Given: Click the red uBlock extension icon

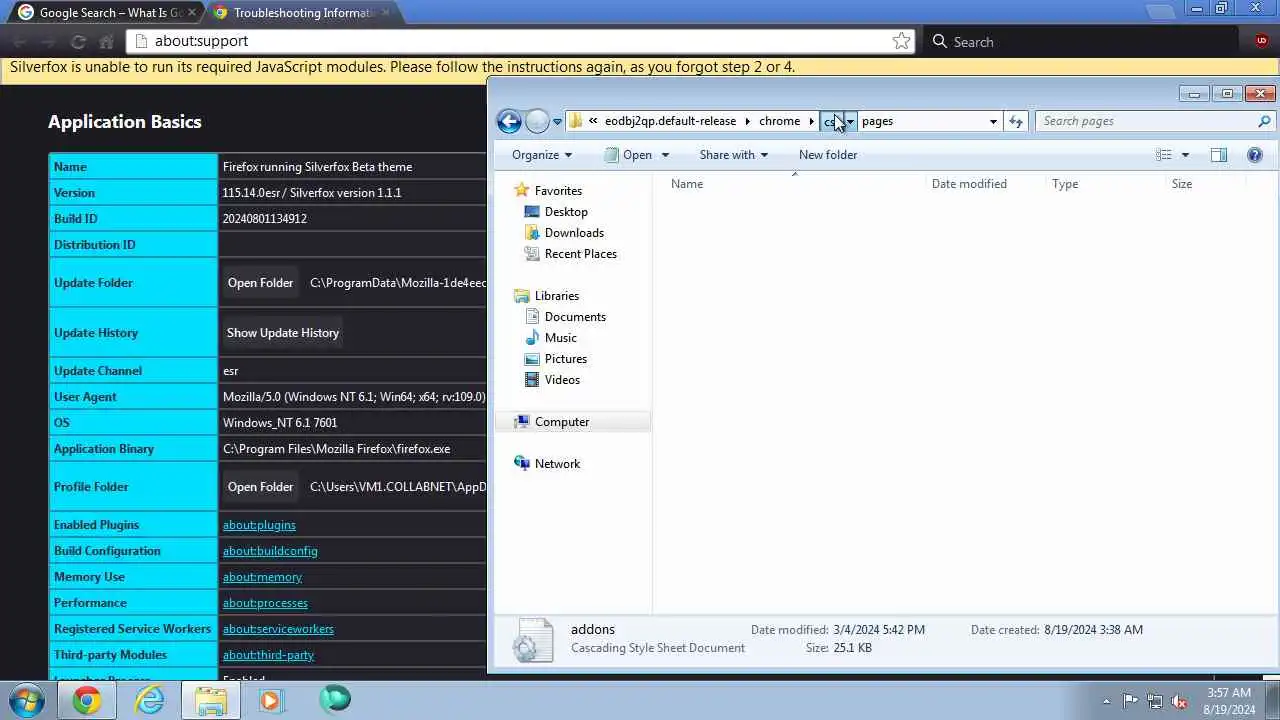Looking at the screenshot, I should point(1261,41).
